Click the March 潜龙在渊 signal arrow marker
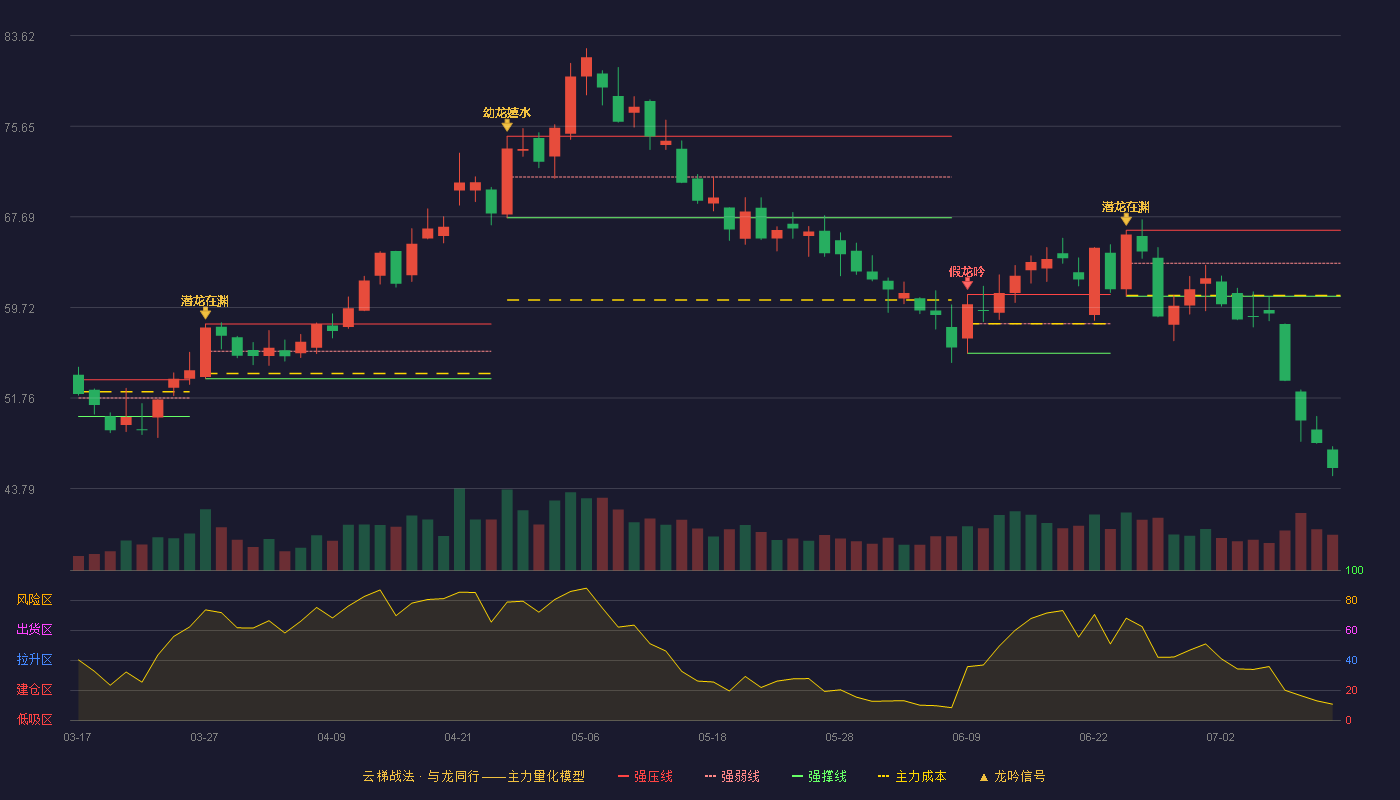Screen dimensions: 1400x800 205,313
